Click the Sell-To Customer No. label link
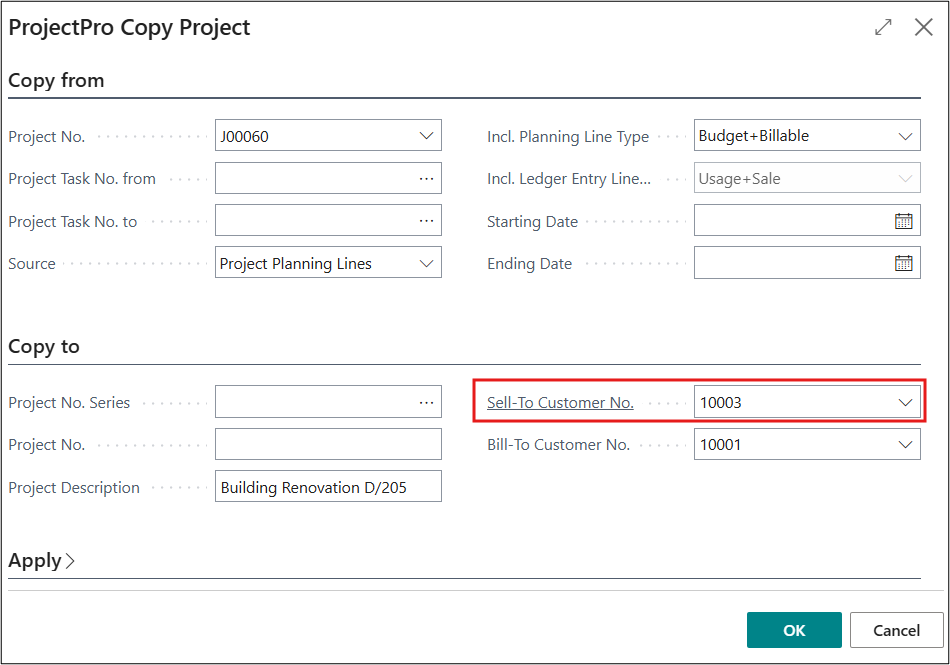 560,403
